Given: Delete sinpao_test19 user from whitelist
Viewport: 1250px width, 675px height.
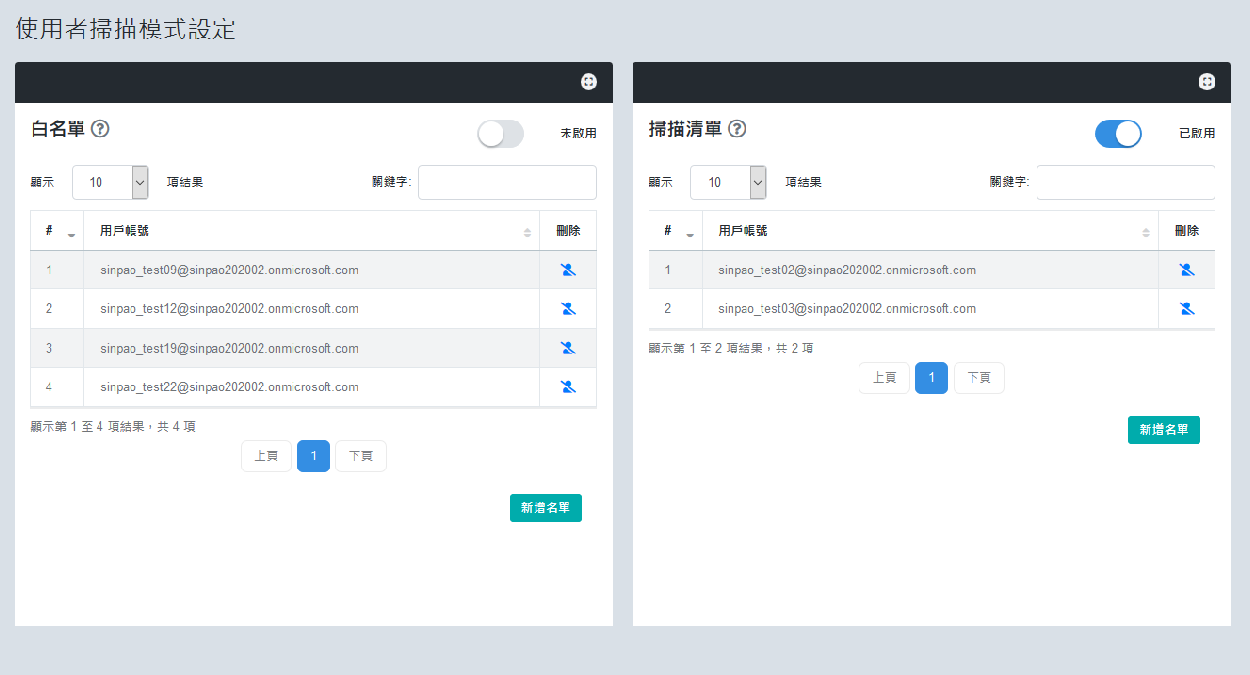Looking at the screenshot, I should pyautogui.click(x=568, y=348).
